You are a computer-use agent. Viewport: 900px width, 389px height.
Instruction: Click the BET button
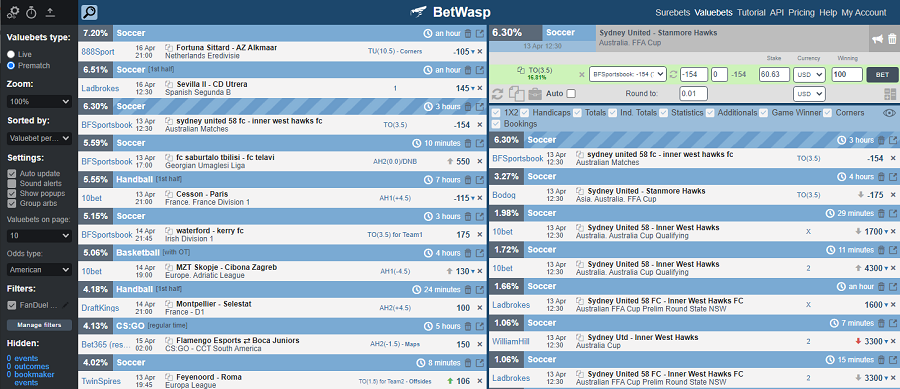[x=882, y=75]
